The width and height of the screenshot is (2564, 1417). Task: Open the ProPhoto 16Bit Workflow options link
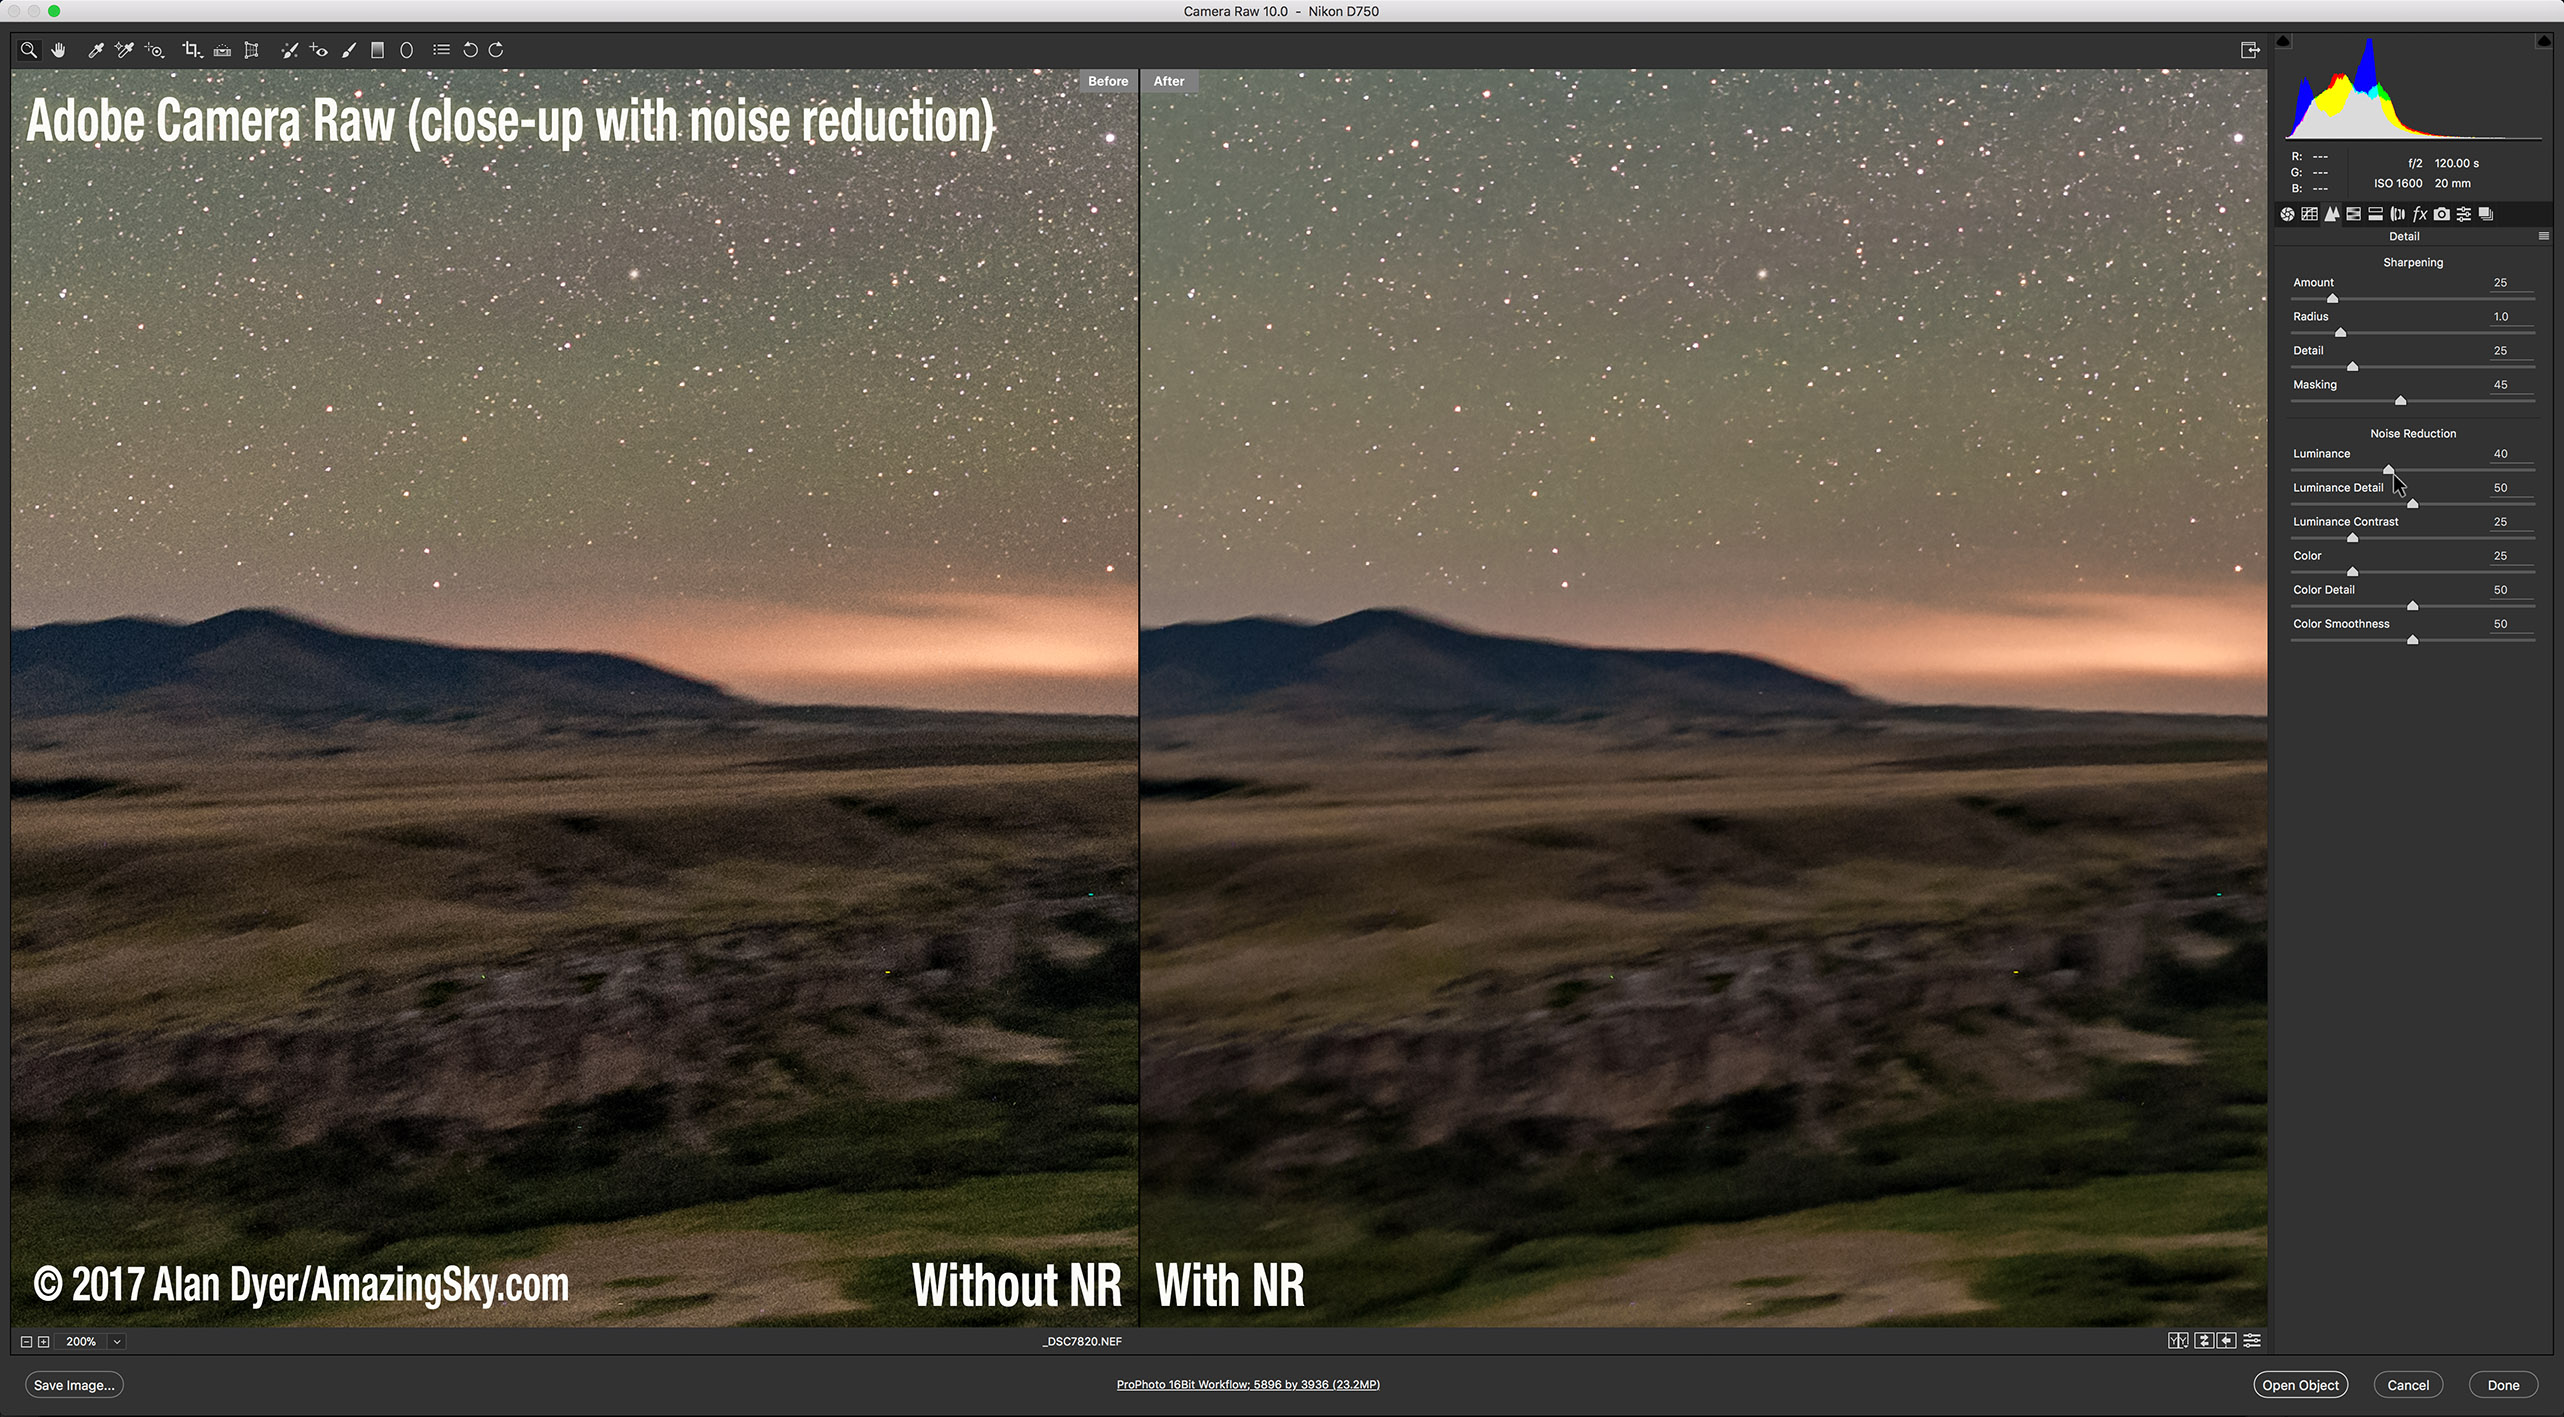tap(1248, 1384)
